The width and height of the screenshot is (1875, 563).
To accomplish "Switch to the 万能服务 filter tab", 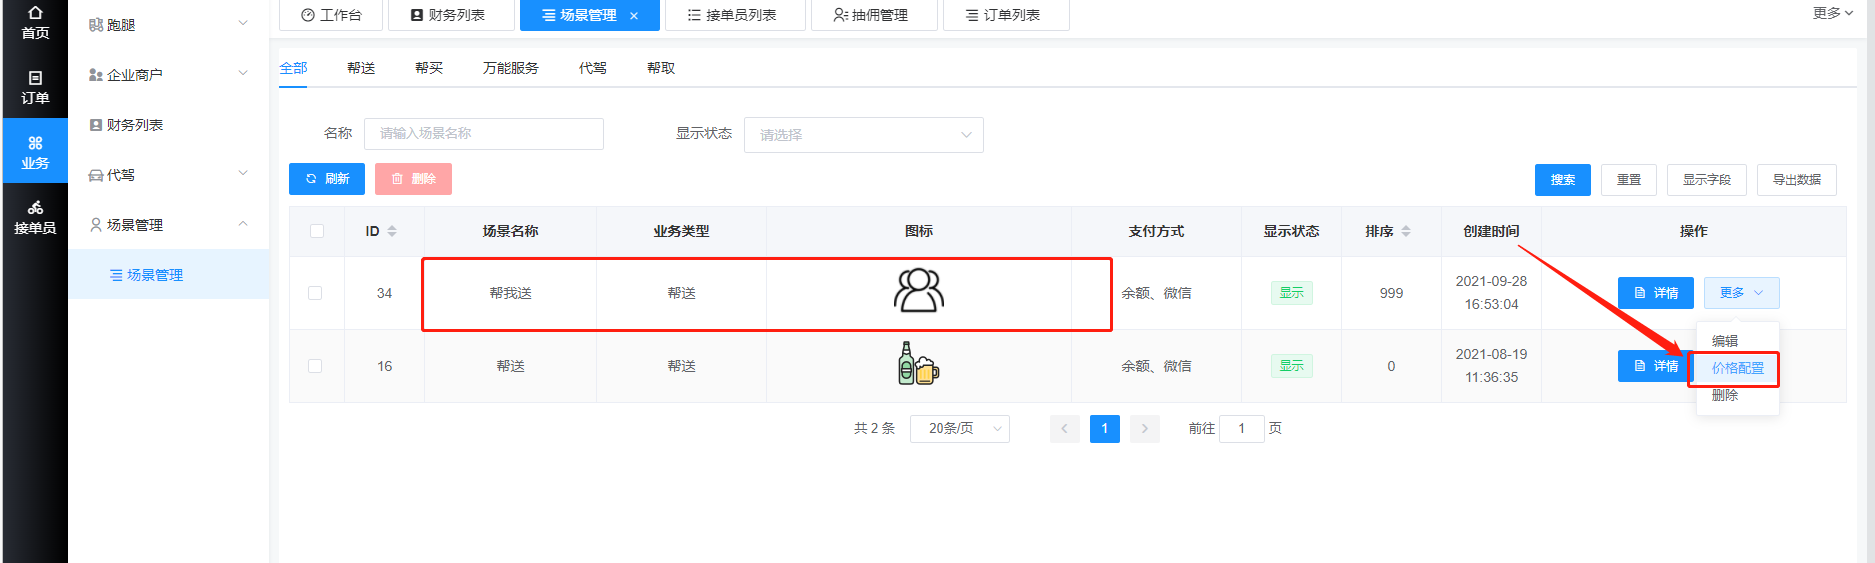I will click(x=511, y=68).
